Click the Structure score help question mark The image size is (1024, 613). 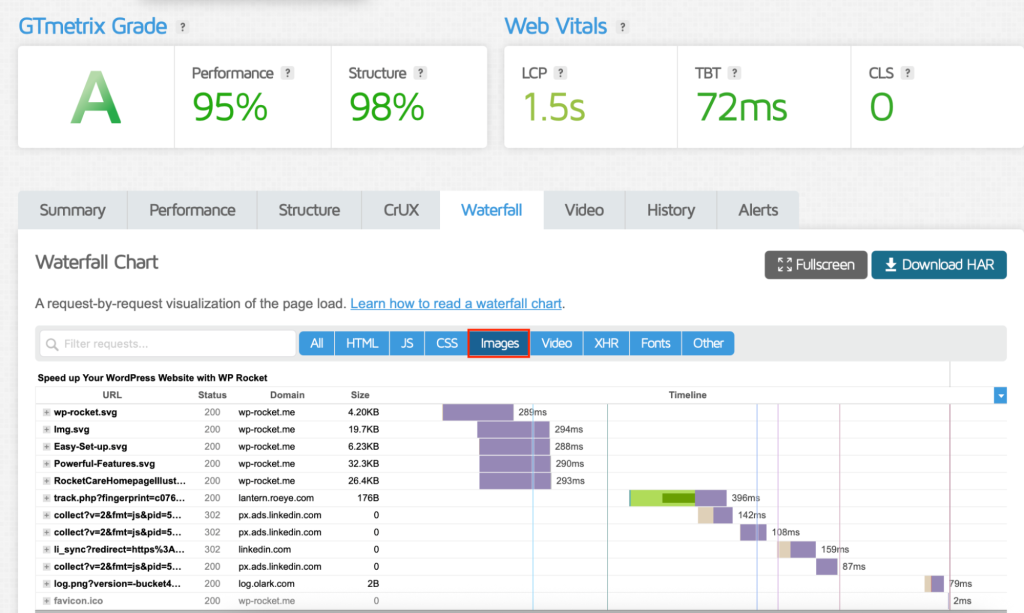click(x=421, y=73)
